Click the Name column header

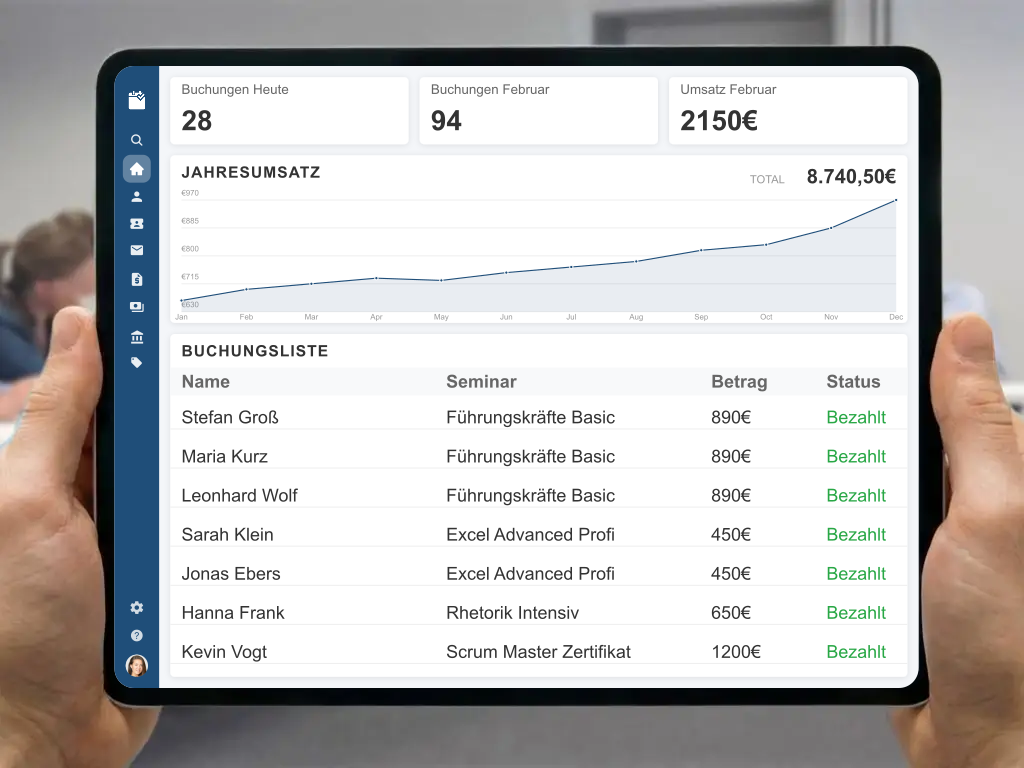(206, 382)
